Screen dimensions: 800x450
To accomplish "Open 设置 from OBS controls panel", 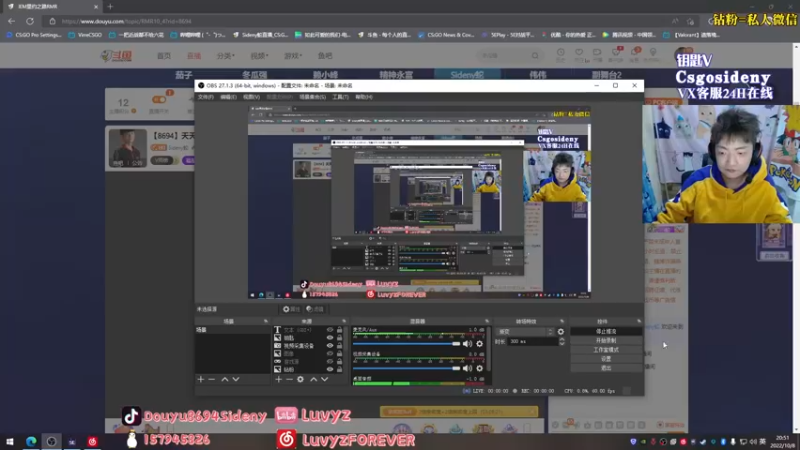I will pyautogui.click(x=606, y=359).
